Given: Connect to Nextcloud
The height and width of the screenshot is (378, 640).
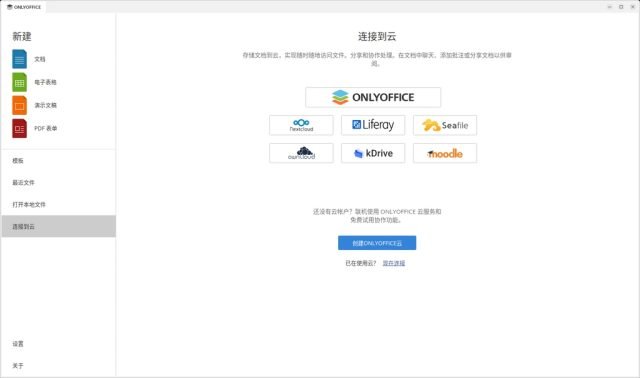Looking at the screenshot, I should (301, 125).
